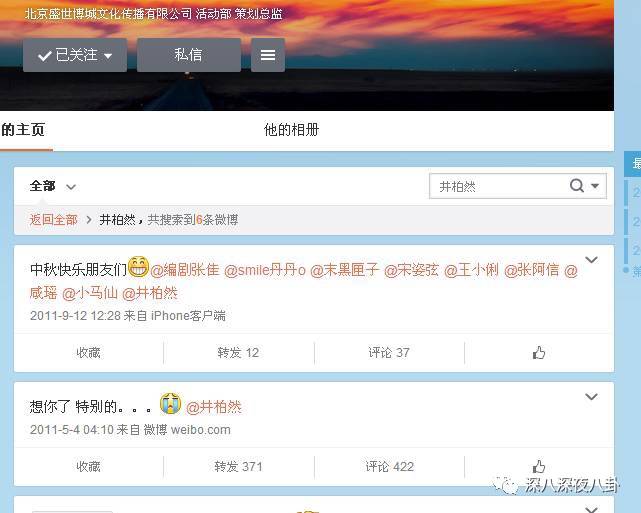641x513 pixels.
Task: Open @张阿信 mention link
Action: [x=531, y=270]
